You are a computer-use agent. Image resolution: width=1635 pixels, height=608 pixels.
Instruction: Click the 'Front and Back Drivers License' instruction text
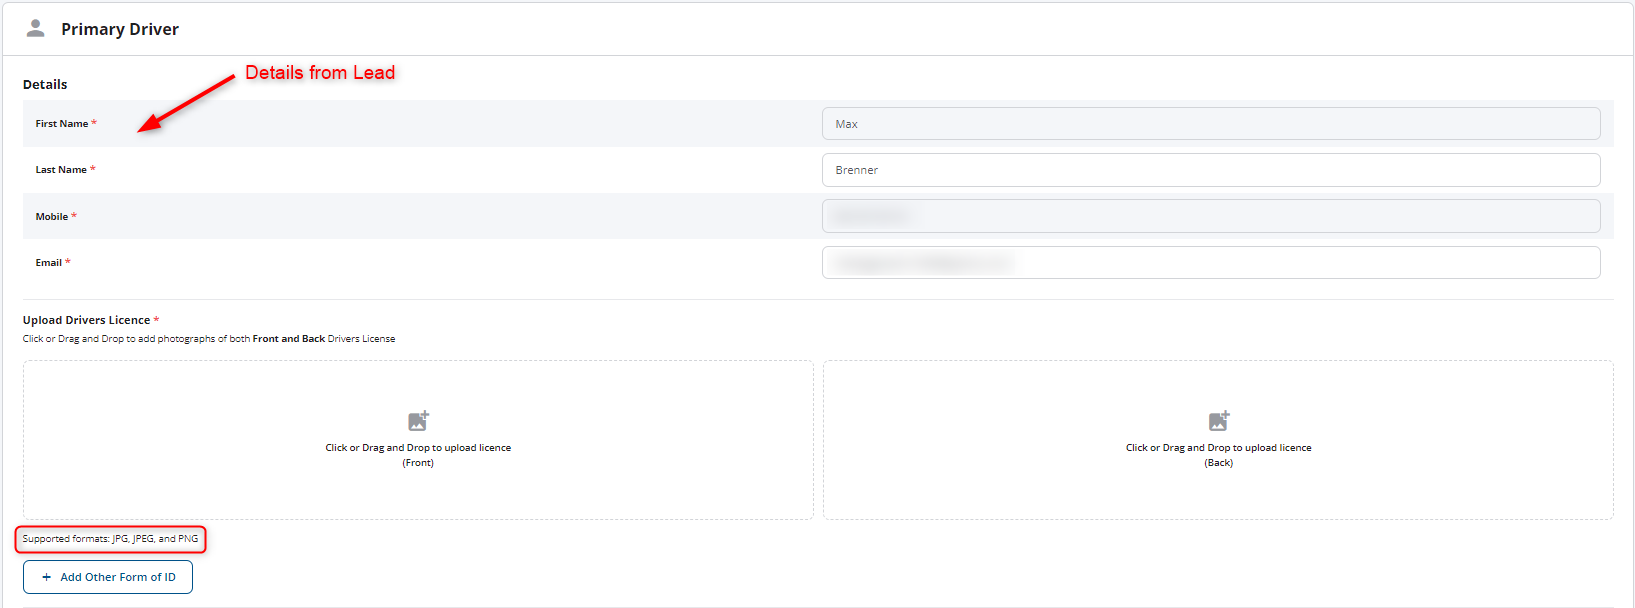pos(324,339)
